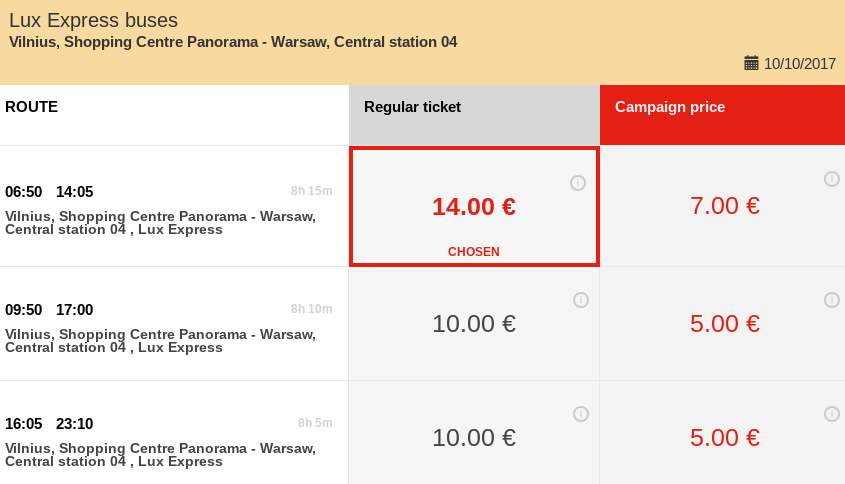The height and width of the screenshot is (484, 845).
Task: Select the 06:50 to 14:05 route row
Action: tap(174, 206)
